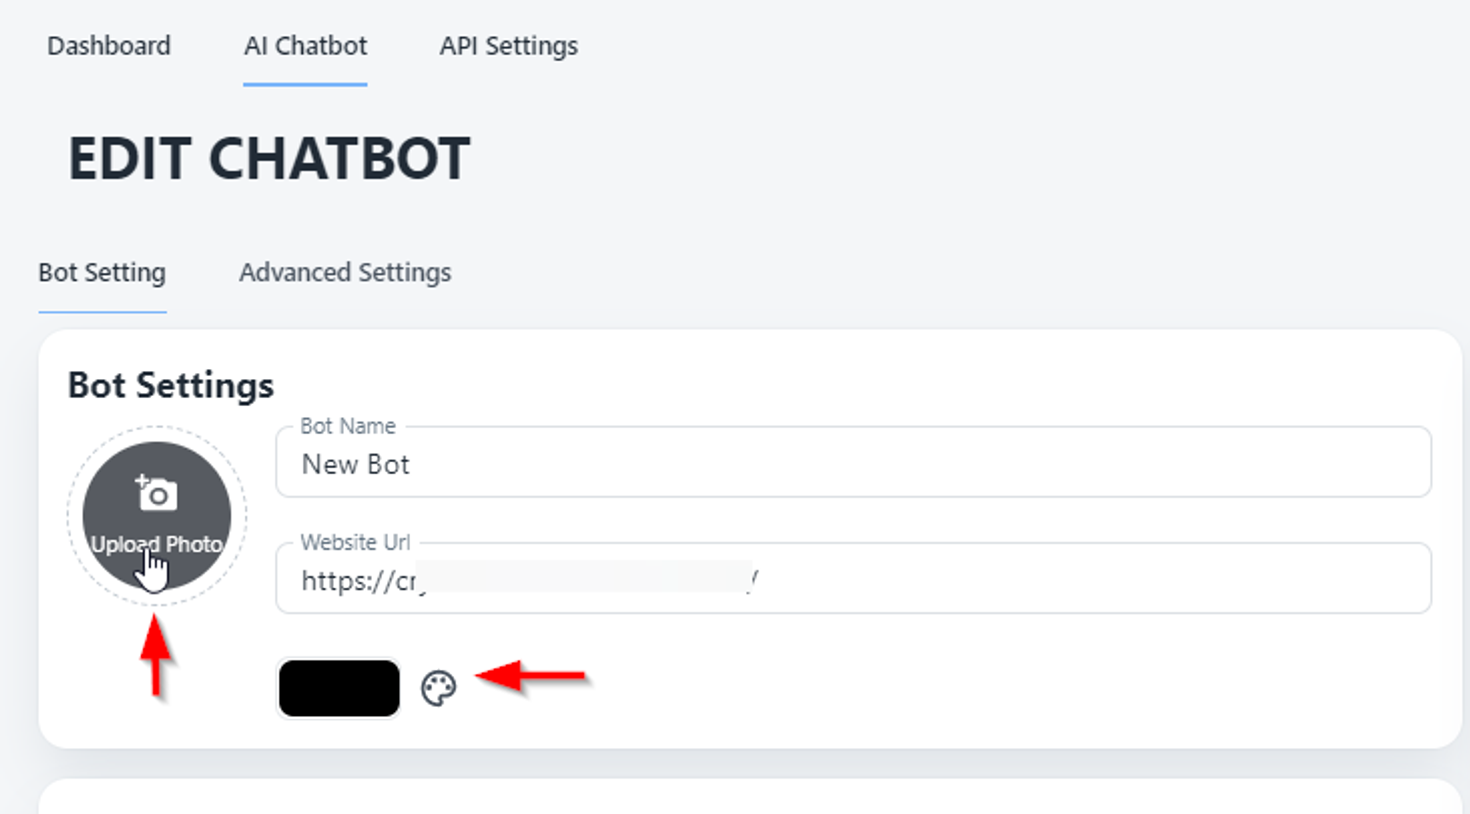Select the Upload Photo circular avatar area
The height and width of the screenshot is (814, 1470).
pos(158,514)
